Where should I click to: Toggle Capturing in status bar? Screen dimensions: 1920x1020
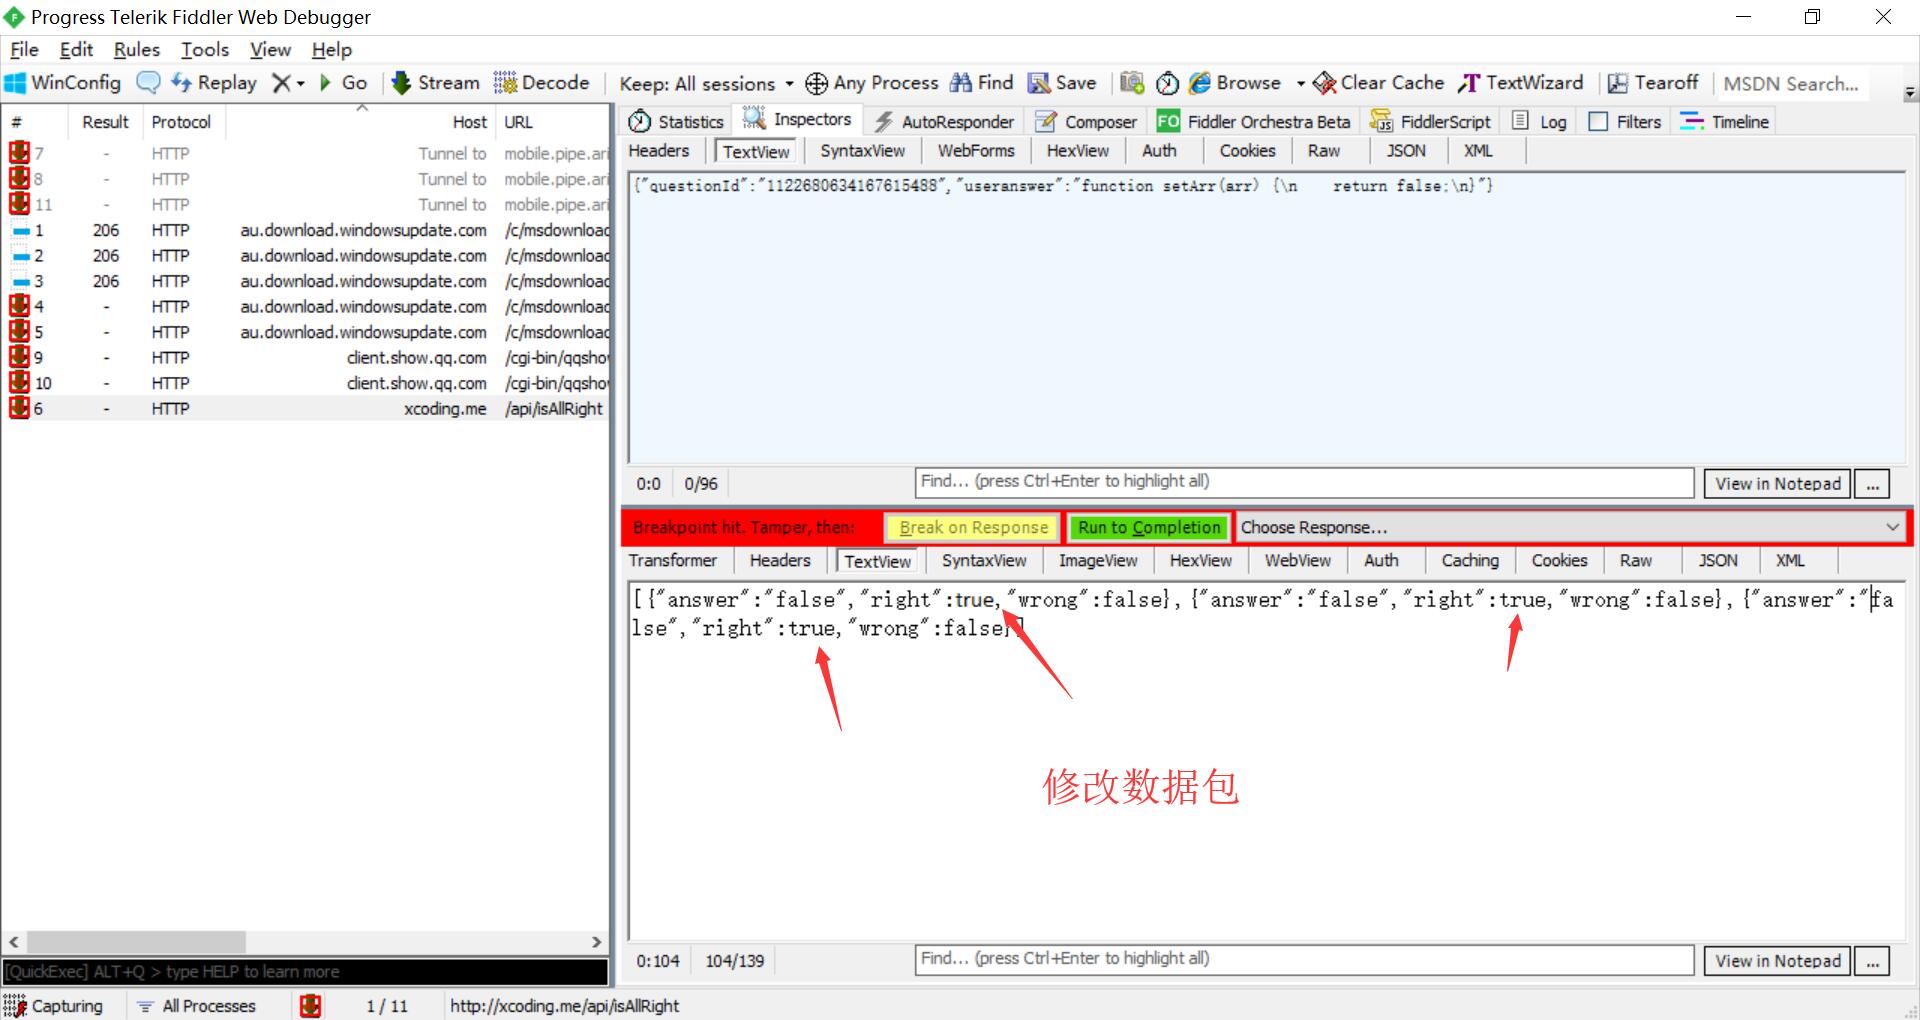tap(54, 1006)
